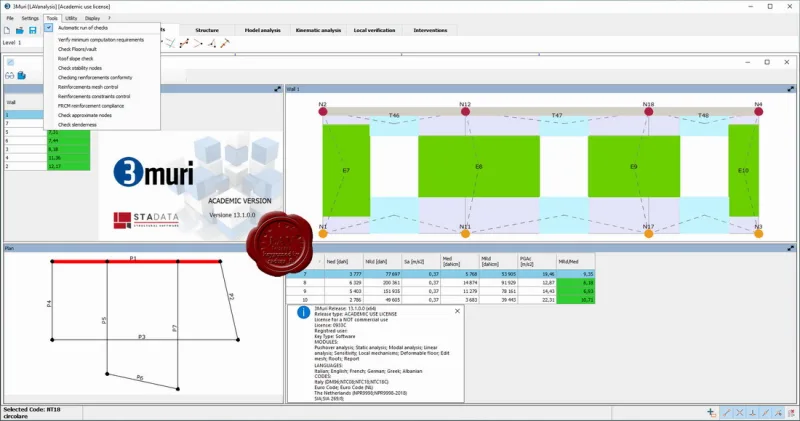
Task: Click the Save floppy disk icon
Action: pyautogui.click(x=33, y=31)
